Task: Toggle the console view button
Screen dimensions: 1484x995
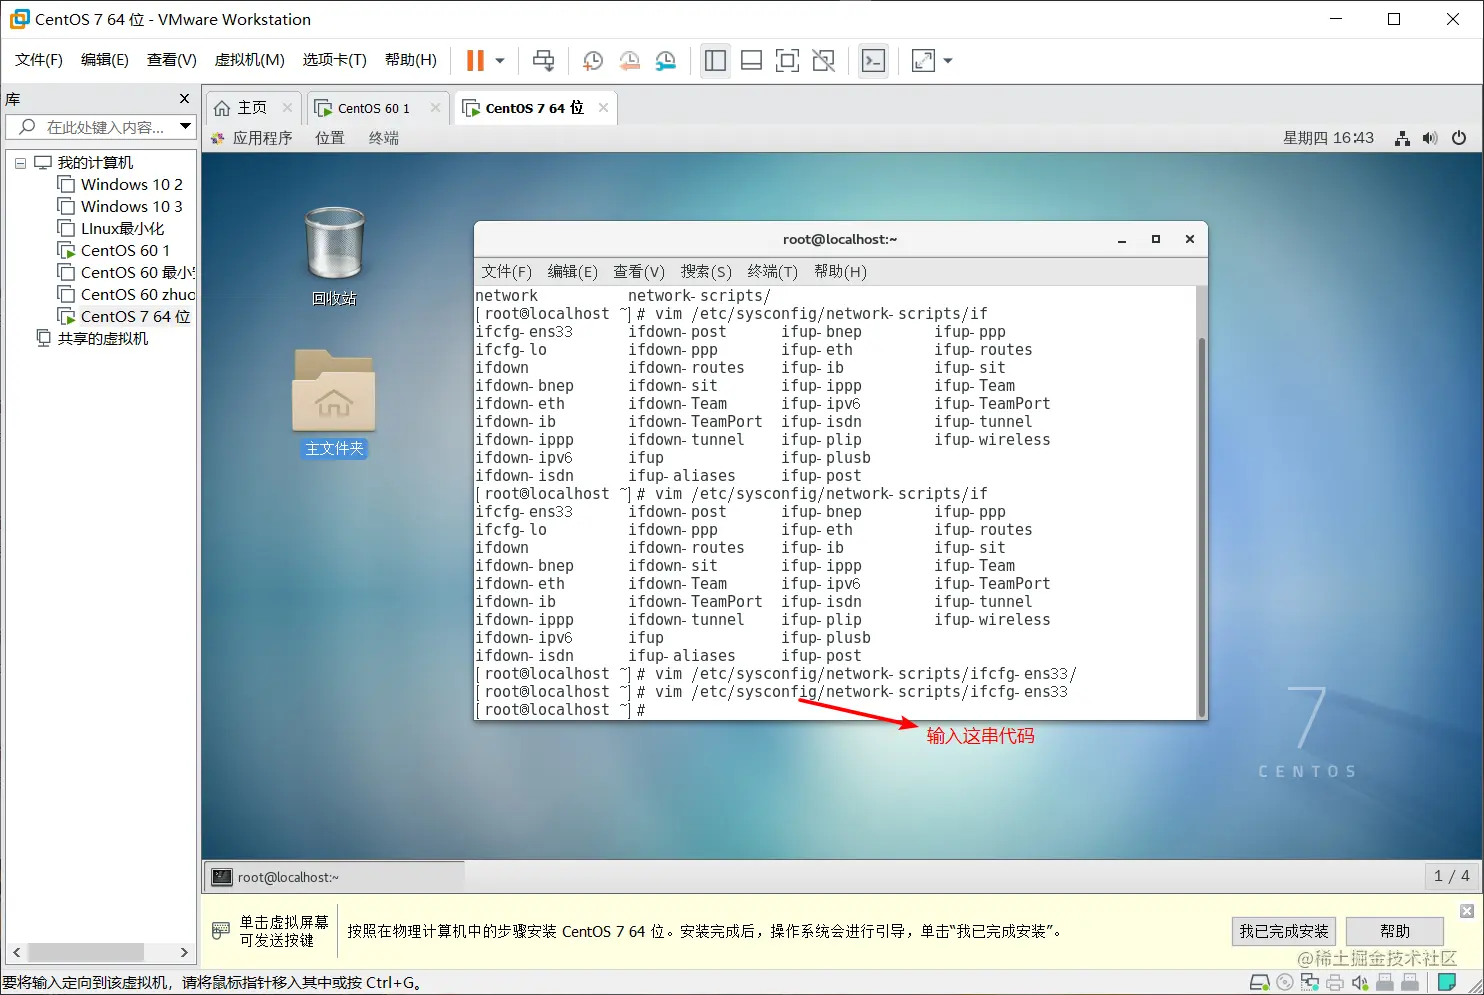Action: click(x=873, y=61)
